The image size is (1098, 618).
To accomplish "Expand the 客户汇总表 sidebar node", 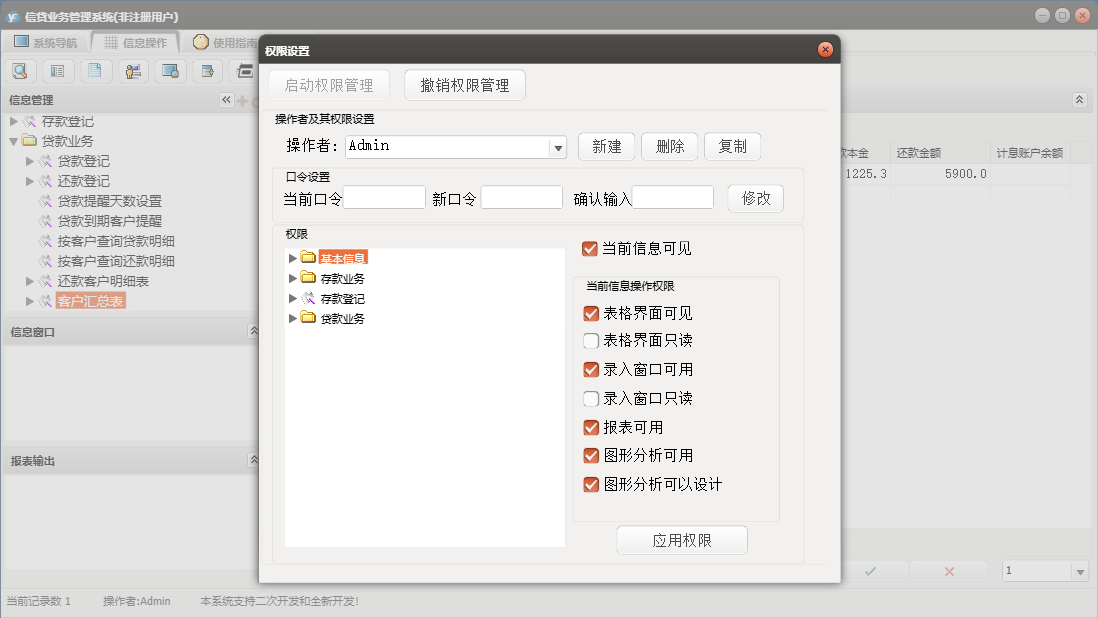I will (x=29, y=301).
